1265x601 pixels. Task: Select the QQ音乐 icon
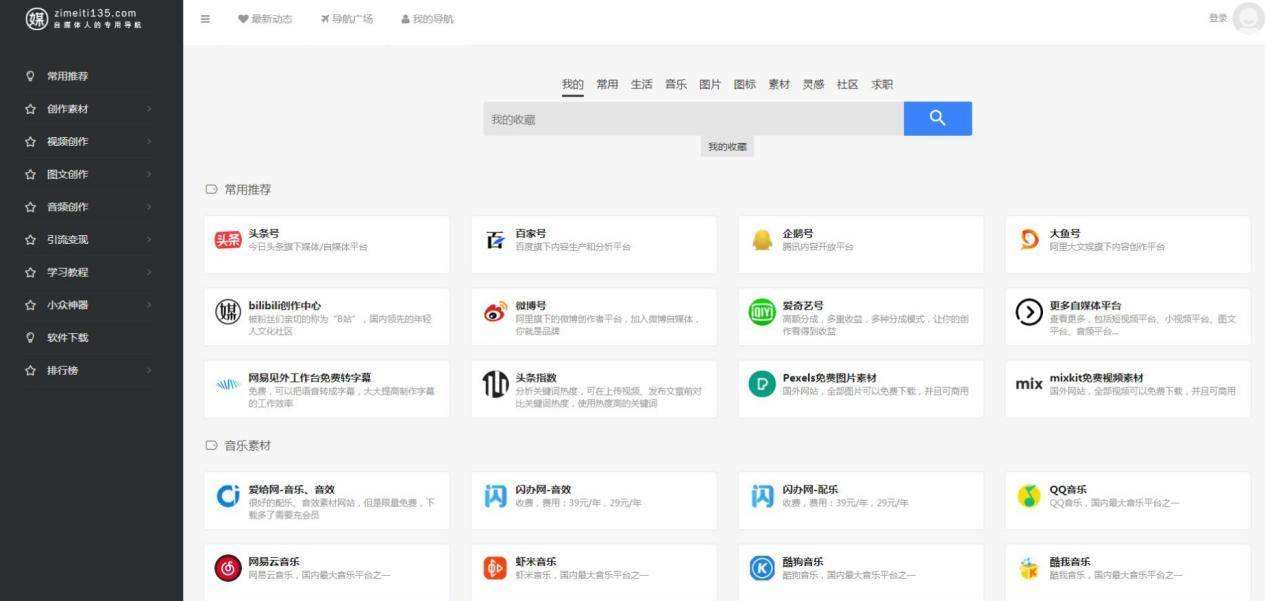(x=1028, y=494)
